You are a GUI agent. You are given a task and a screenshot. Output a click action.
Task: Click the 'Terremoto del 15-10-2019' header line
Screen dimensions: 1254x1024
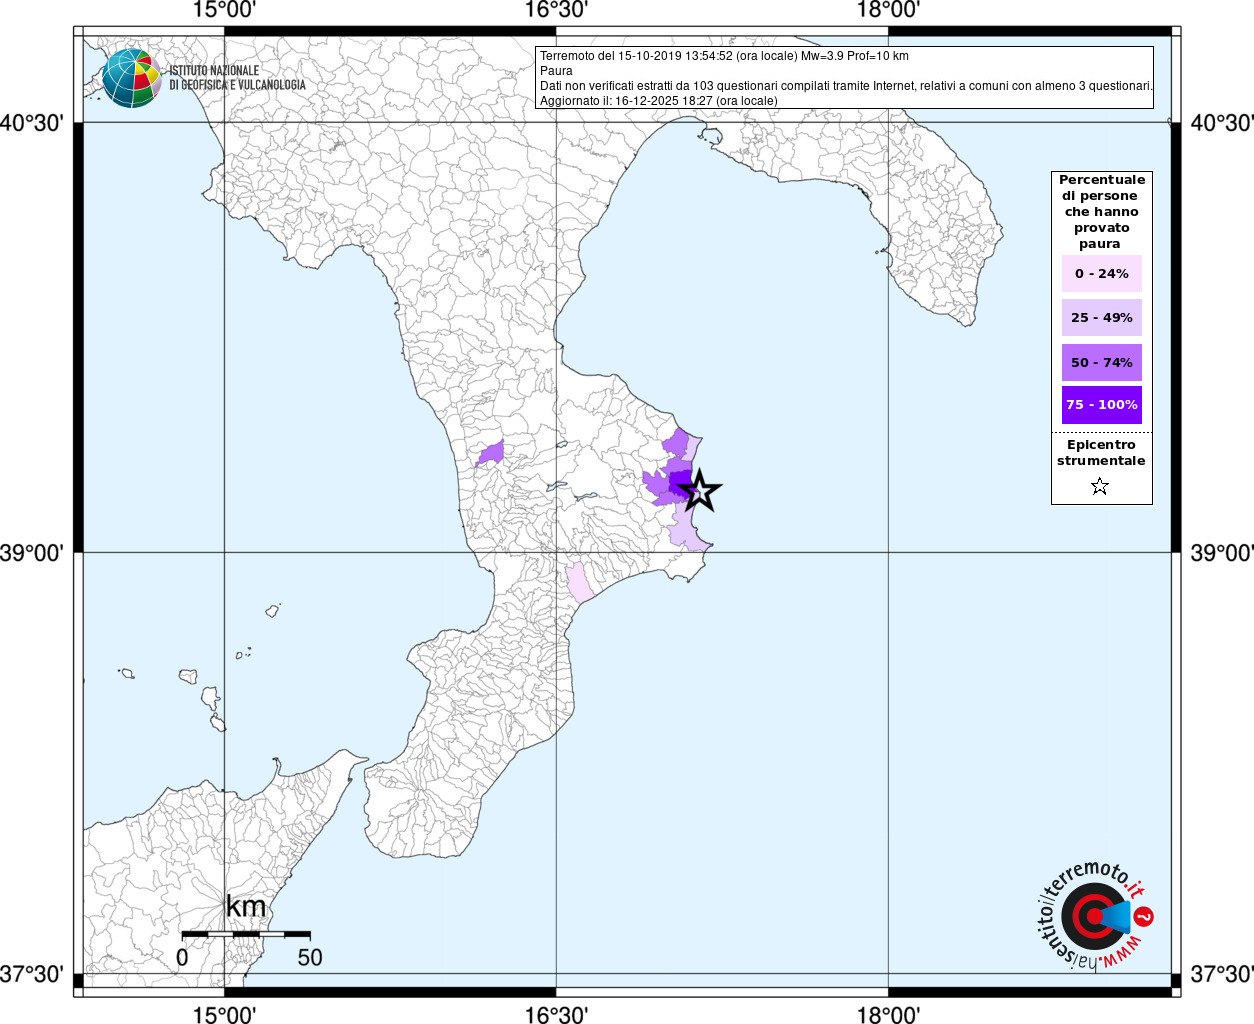(724, 56)
